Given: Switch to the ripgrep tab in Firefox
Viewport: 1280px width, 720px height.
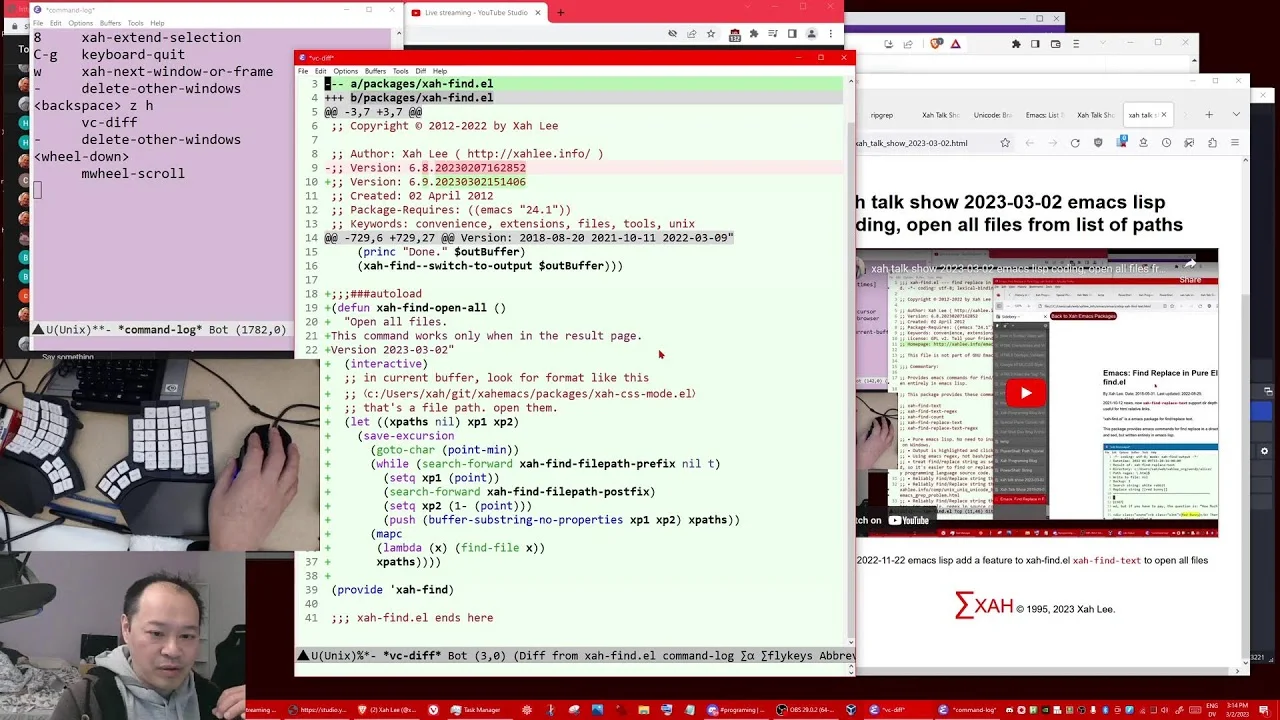Looking at the screenshot, I should [881, 115].
